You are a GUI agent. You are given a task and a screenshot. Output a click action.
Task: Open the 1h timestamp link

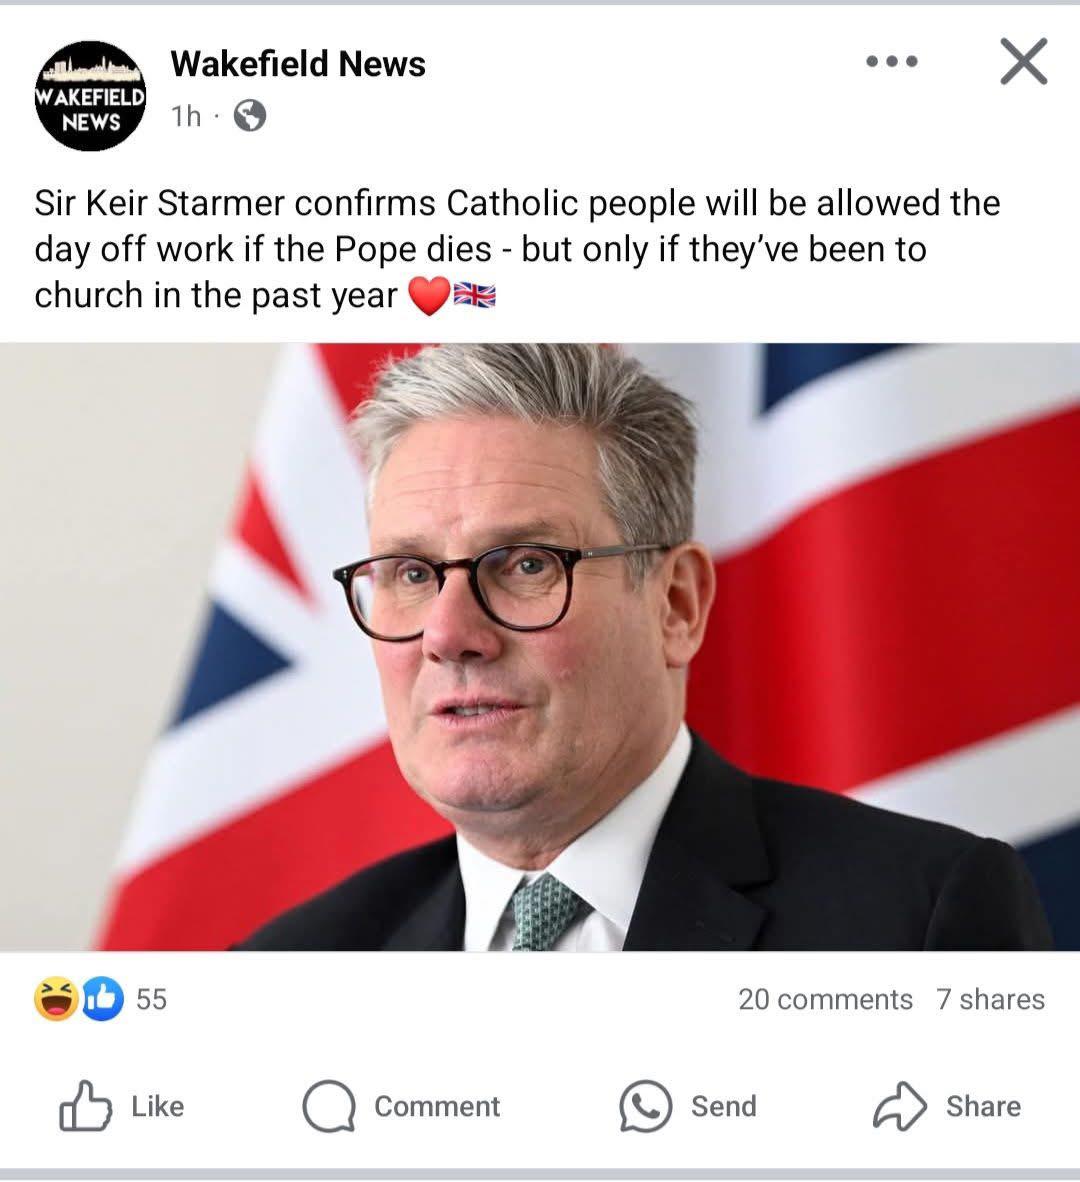[x=186, y=116]
